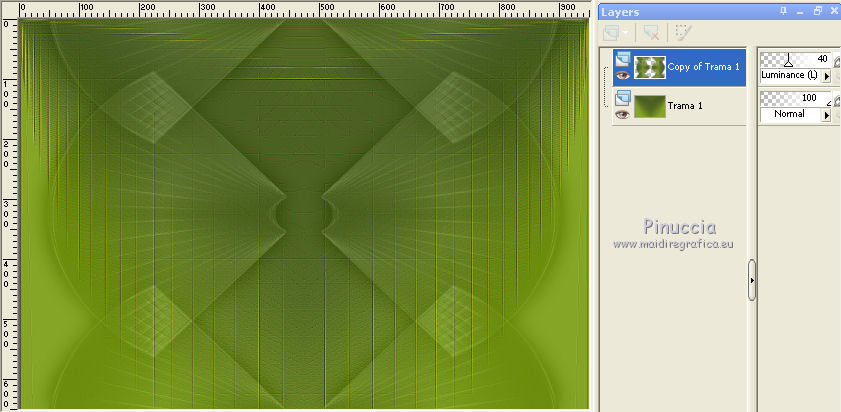This screenshot has height=412, width=841.
Task: Hide the Trama 1 layer
Action: 622,114
